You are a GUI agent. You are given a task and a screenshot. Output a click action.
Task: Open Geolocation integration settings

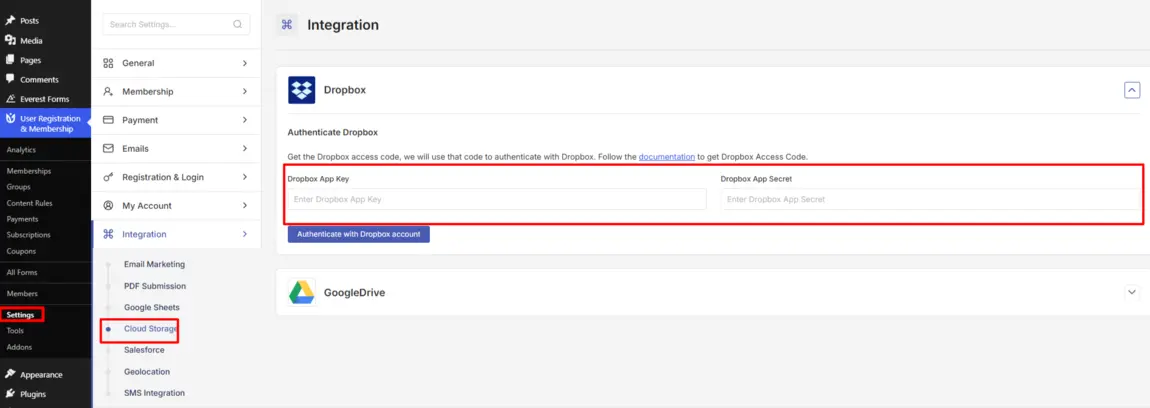147,371
